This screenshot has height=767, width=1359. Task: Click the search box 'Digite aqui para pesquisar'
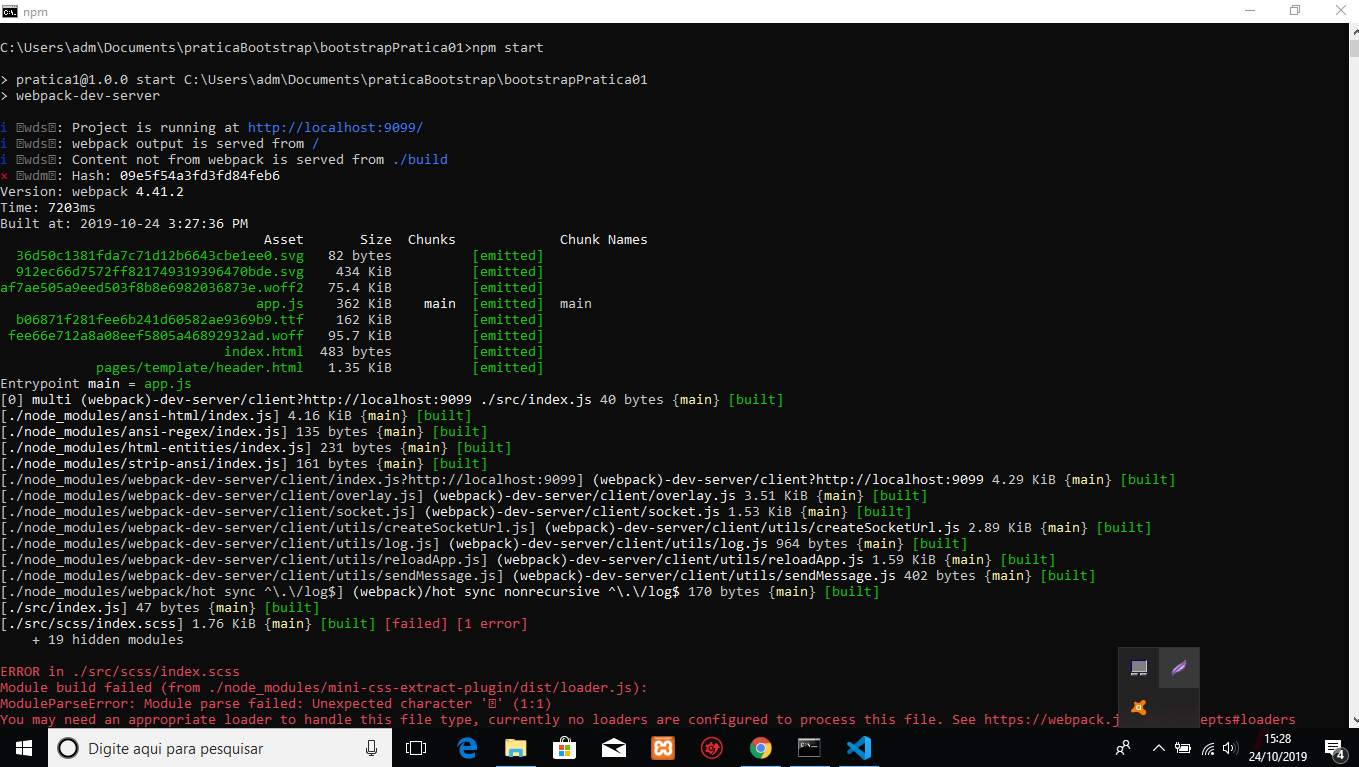click(x=220, y=748)
